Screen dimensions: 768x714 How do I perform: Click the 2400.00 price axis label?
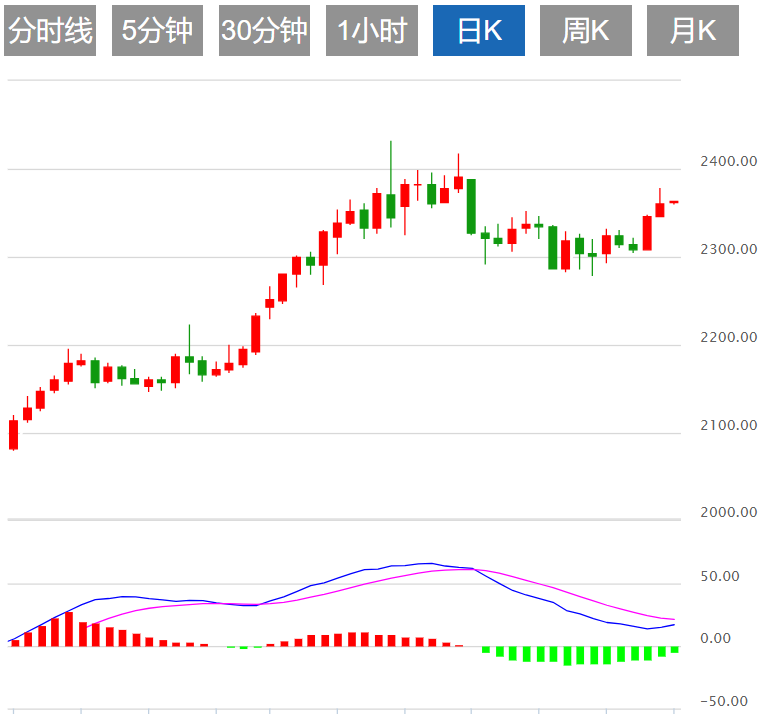pos(728,161)
